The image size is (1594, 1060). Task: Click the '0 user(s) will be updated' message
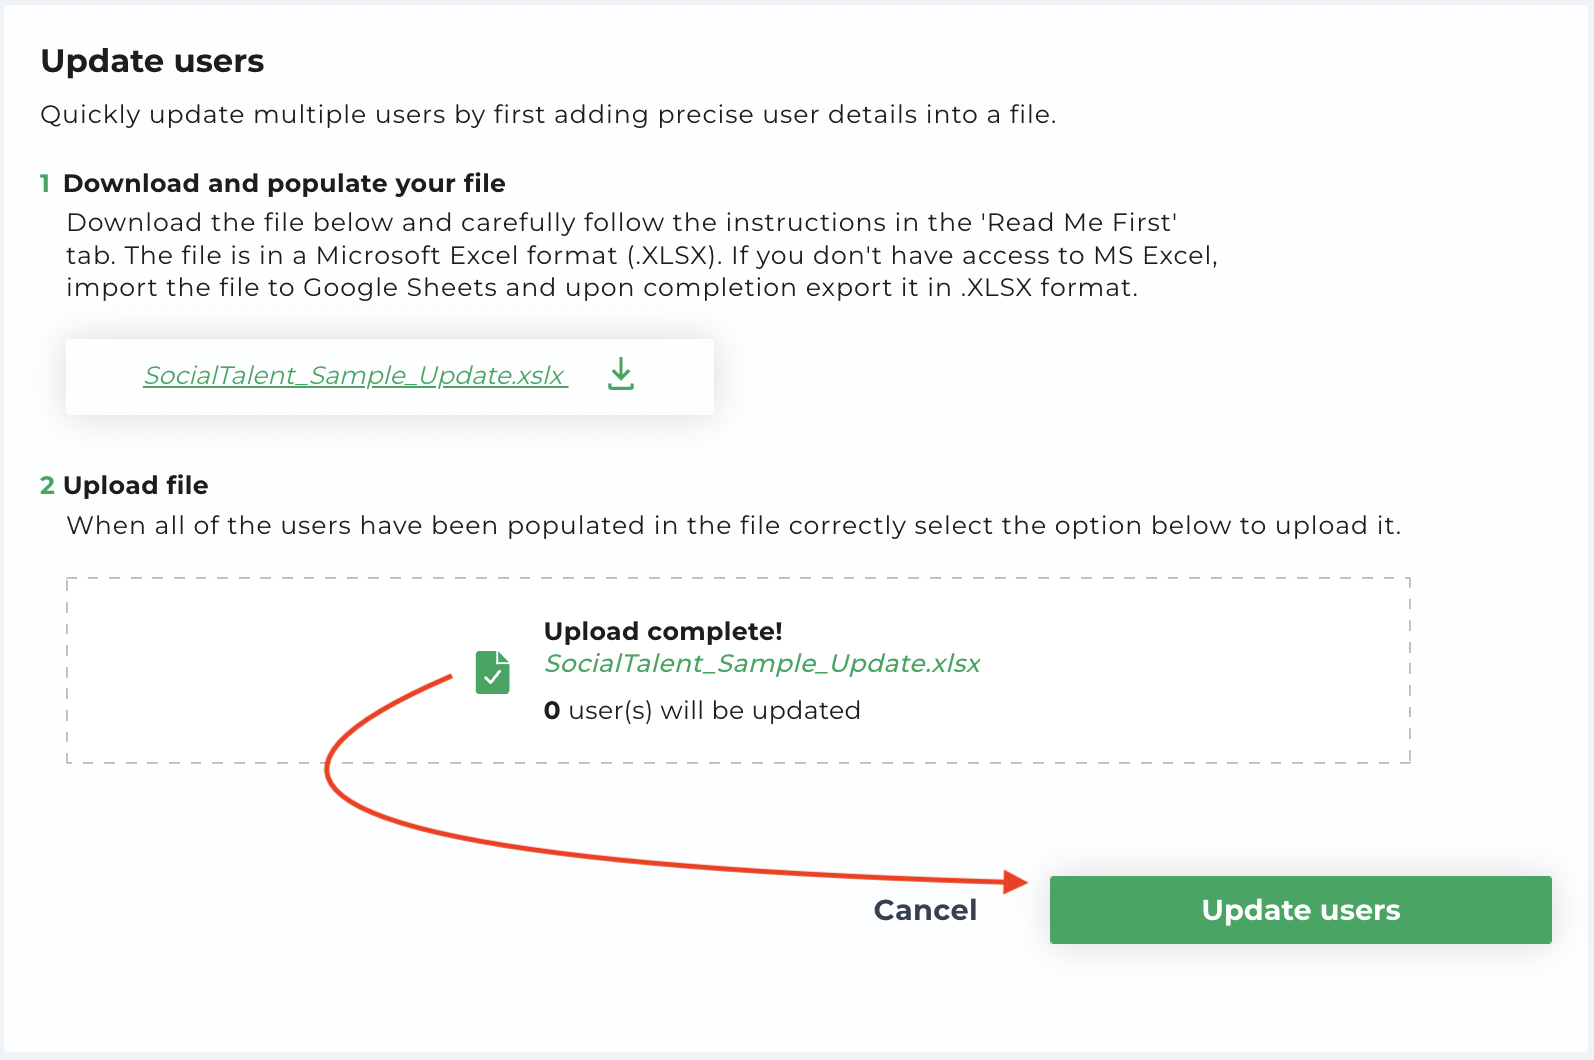pyautogui.click(x=702, y=710)
